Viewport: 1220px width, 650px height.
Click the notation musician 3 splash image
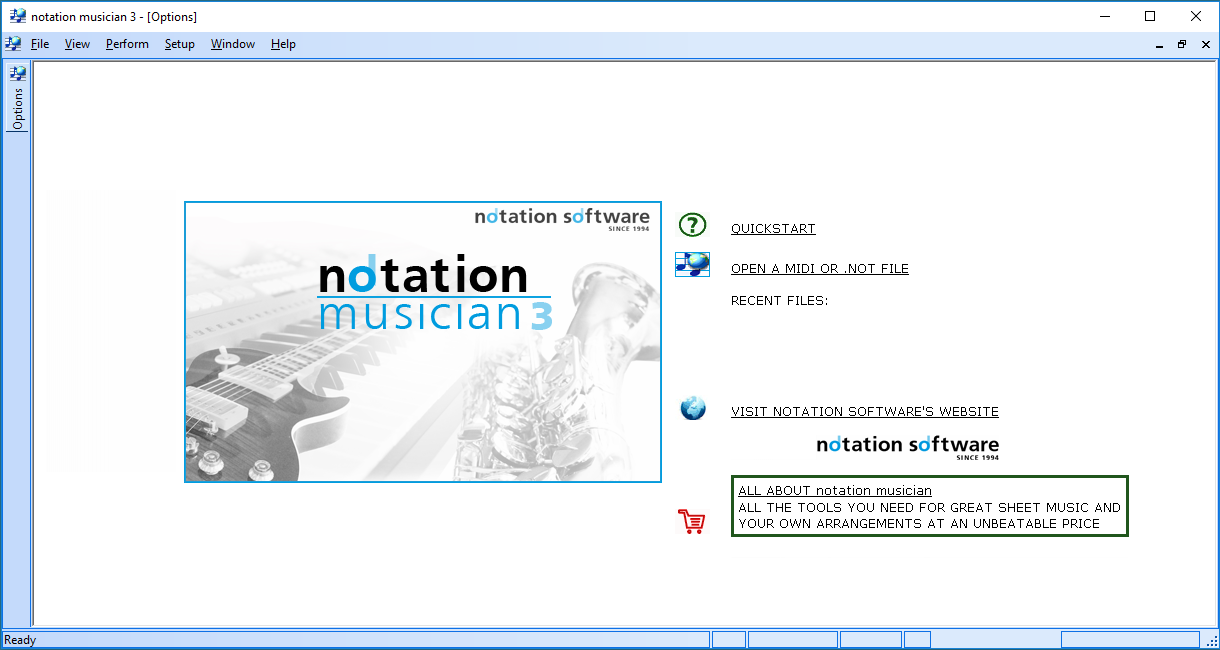422,341
